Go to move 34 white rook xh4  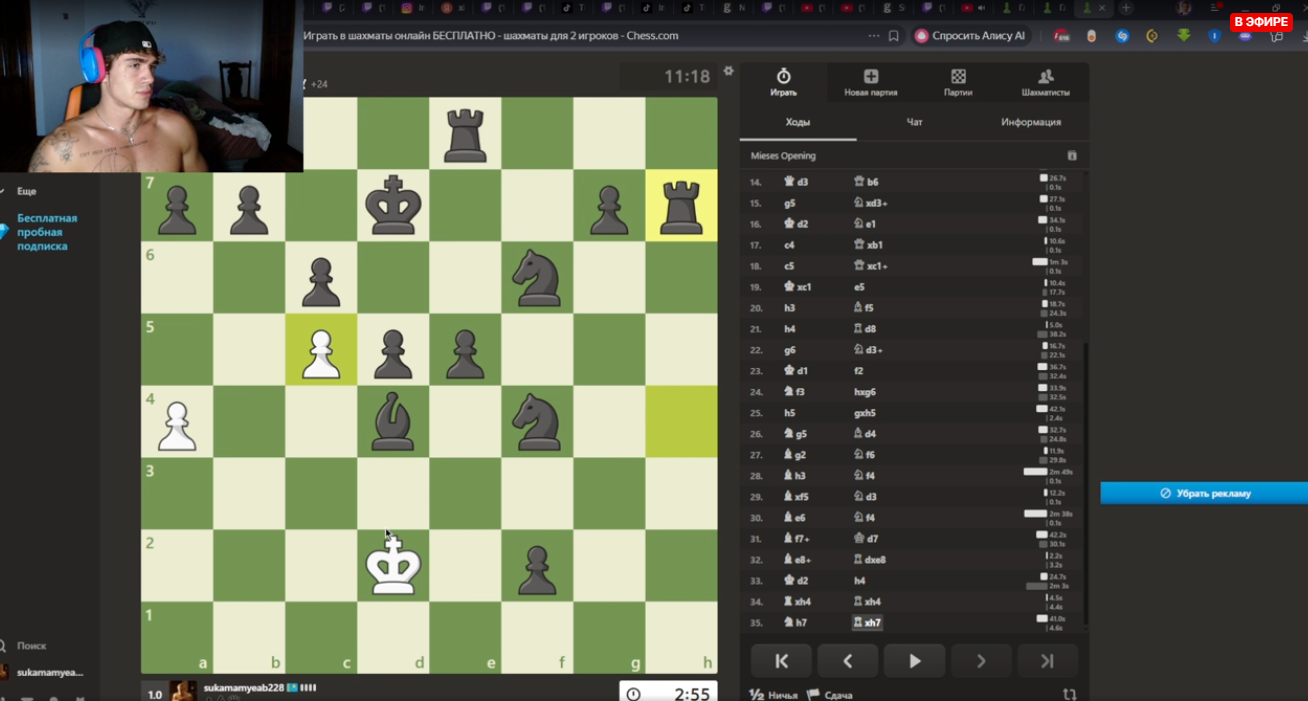pos(797,601)
